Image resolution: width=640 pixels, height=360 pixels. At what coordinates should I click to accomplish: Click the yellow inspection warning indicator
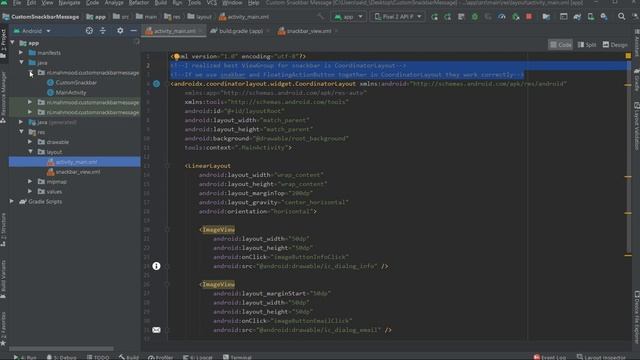coord(628,56)
